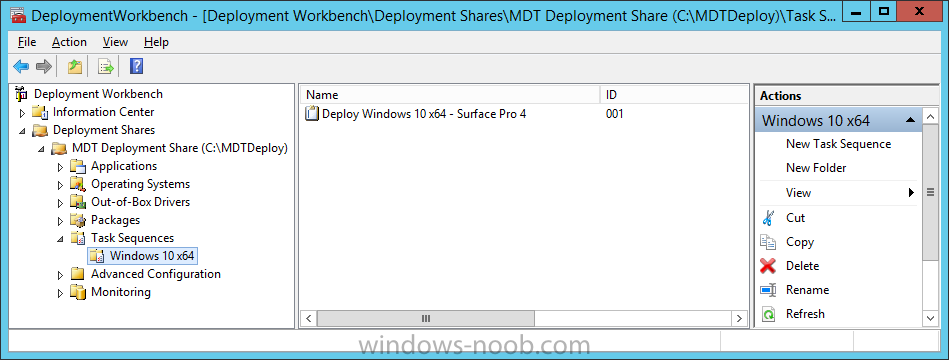The height and width of the screenshot is (360, 949).
Task: Click the Packages node icon
Action: click(78, 220)
